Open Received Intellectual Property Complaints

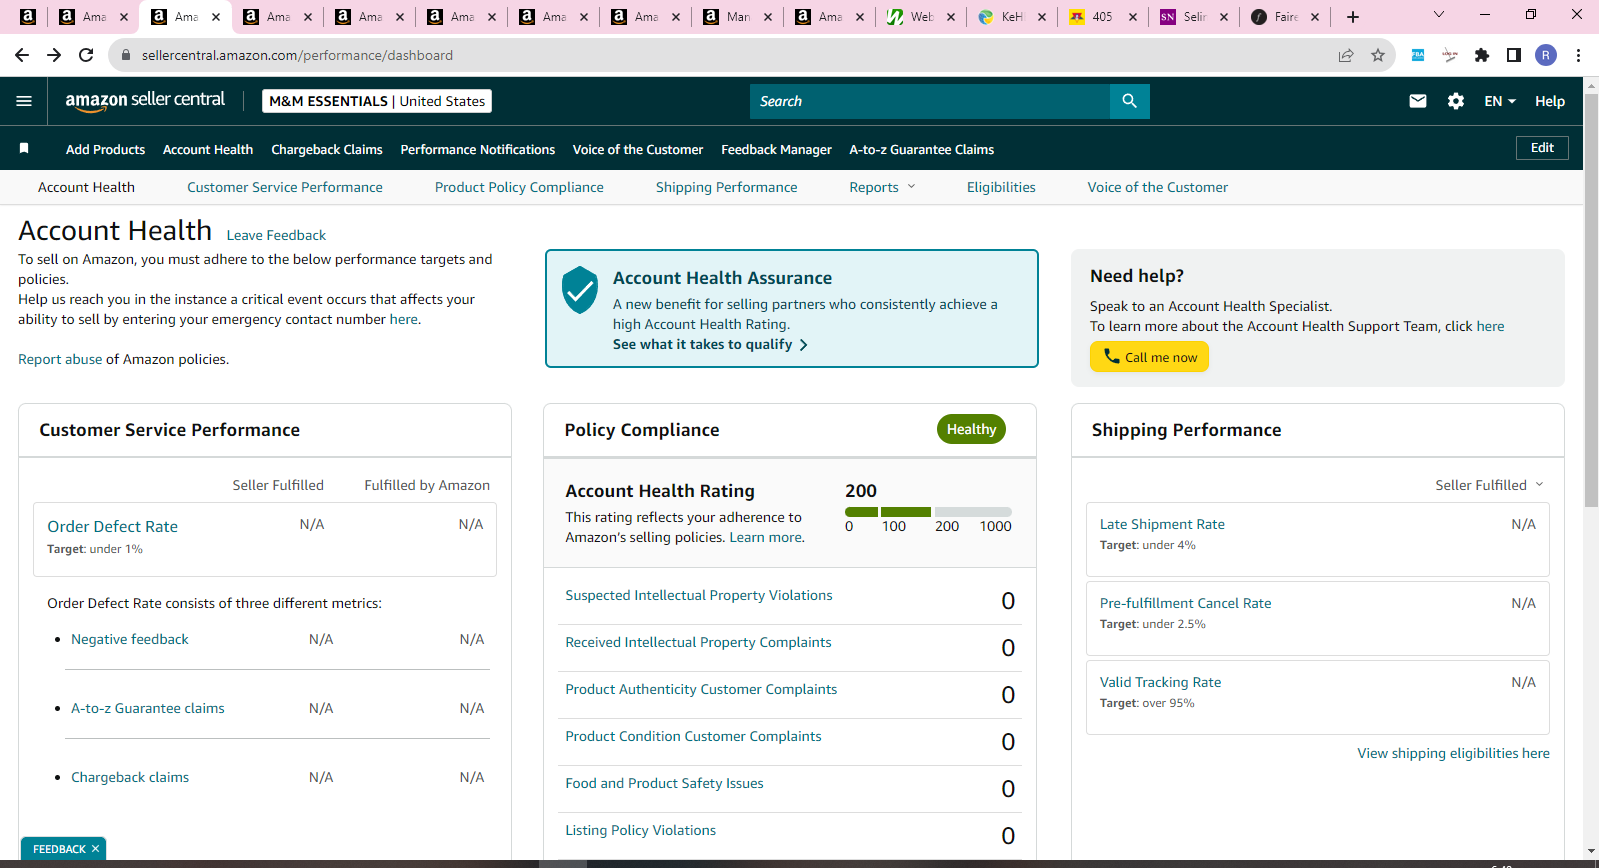pos(698,642)
